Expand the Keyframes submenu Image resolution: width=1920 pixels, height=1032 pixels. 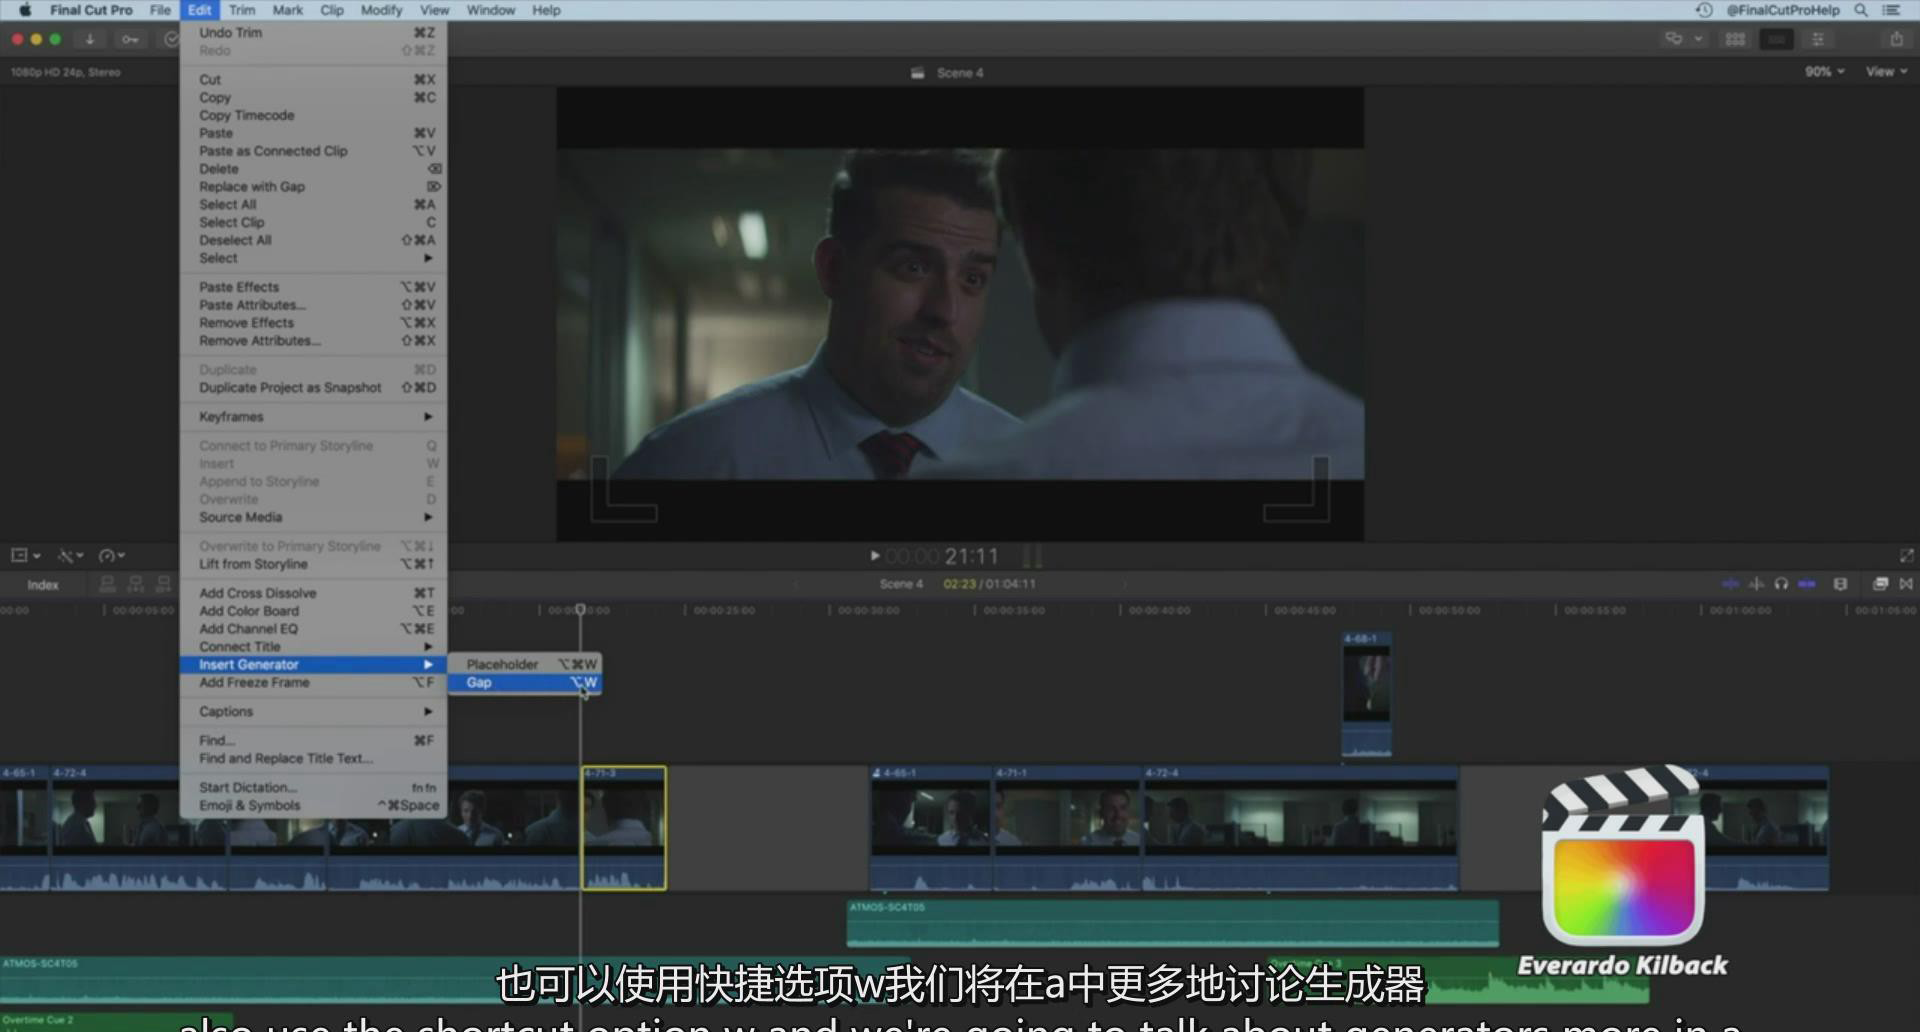[313, 417]
